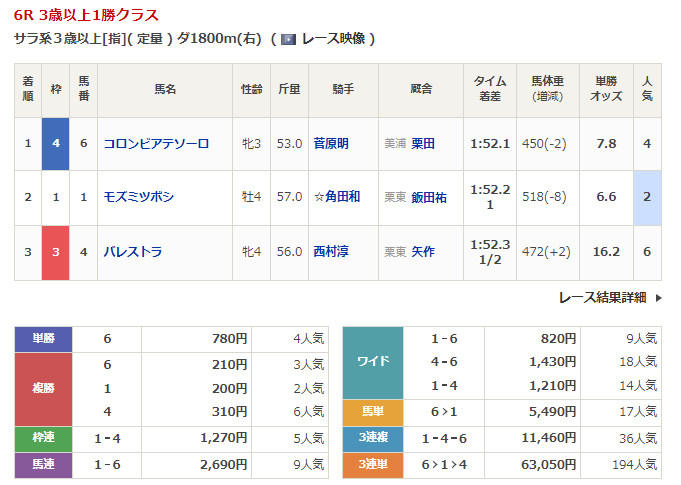
Task: Click the highlighted popularity 2 cell
Action: point(647,197)
